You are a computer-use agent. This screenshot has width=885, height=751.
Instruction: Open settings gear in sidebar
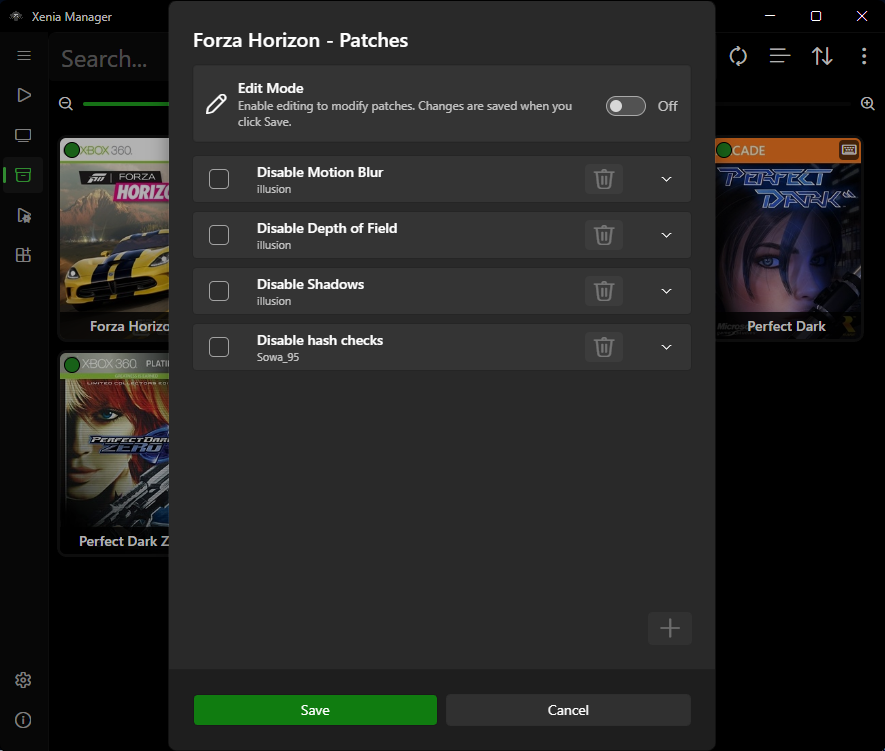click(23, 680)
